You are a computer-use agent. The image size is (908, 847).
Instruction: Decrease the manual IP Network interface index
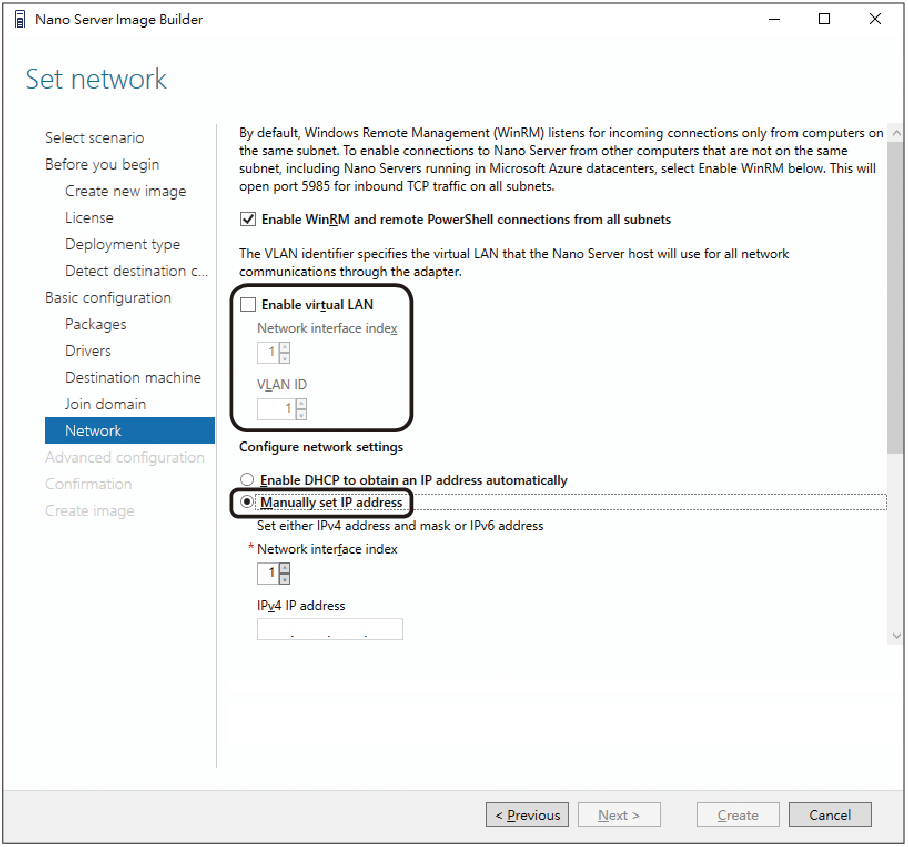click(x=284, y=579)
